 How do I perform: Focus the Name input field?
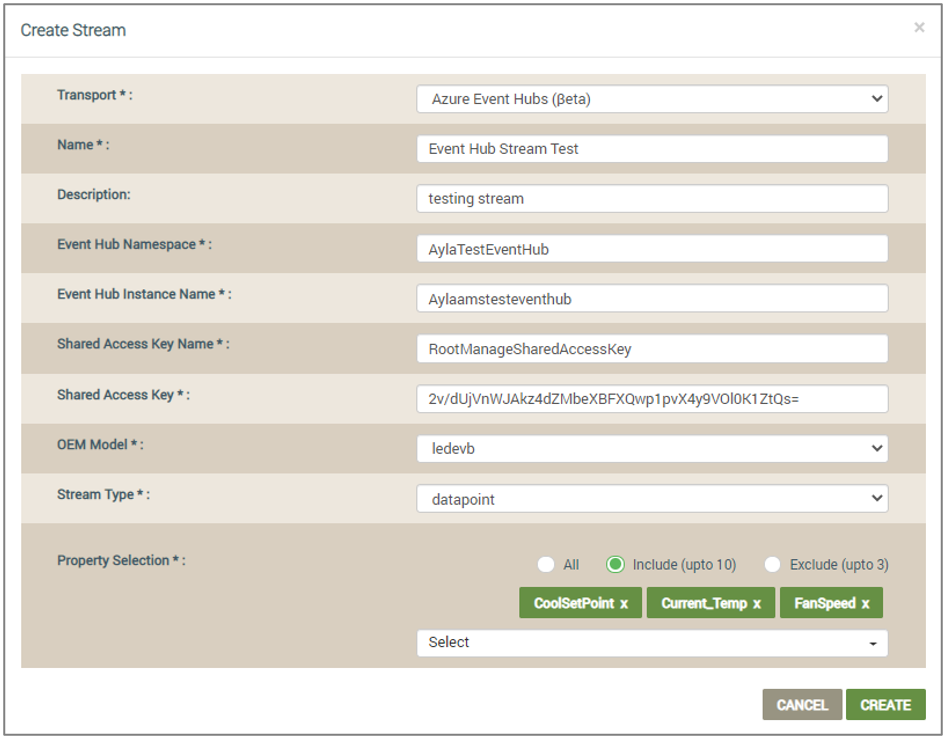point(652,149)
